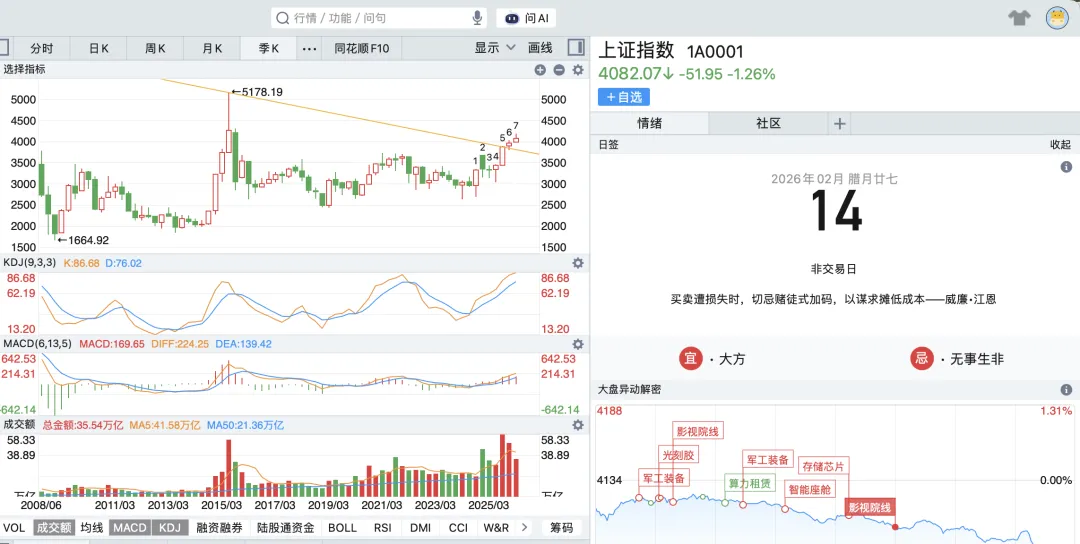Open KDJ indicator settings gear
The image size is (1080, 544).
coord(578,263)
